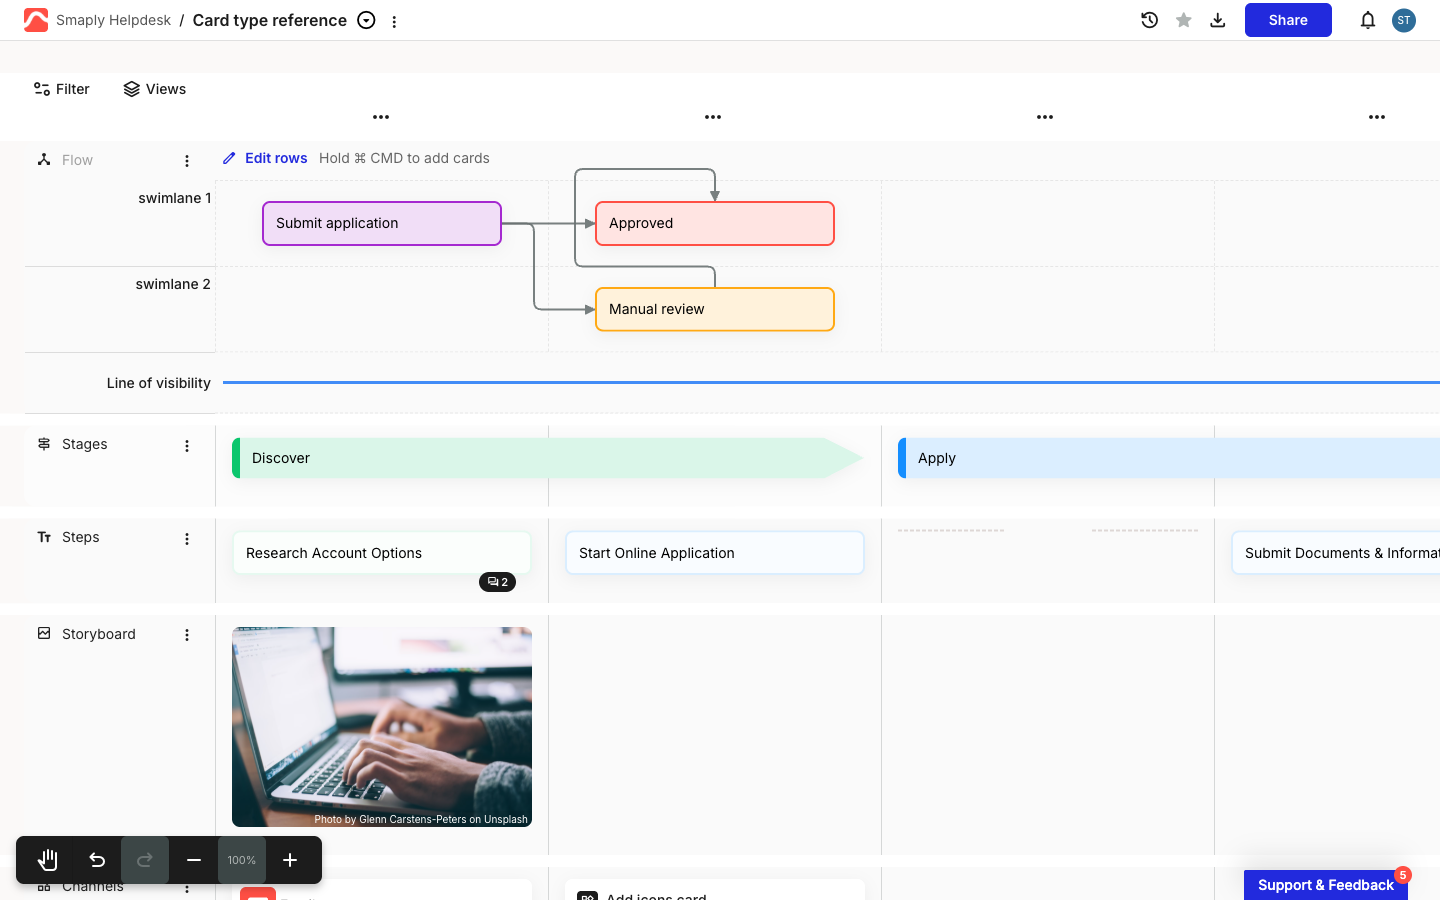Select the Submit application flow card

(382, 223)
